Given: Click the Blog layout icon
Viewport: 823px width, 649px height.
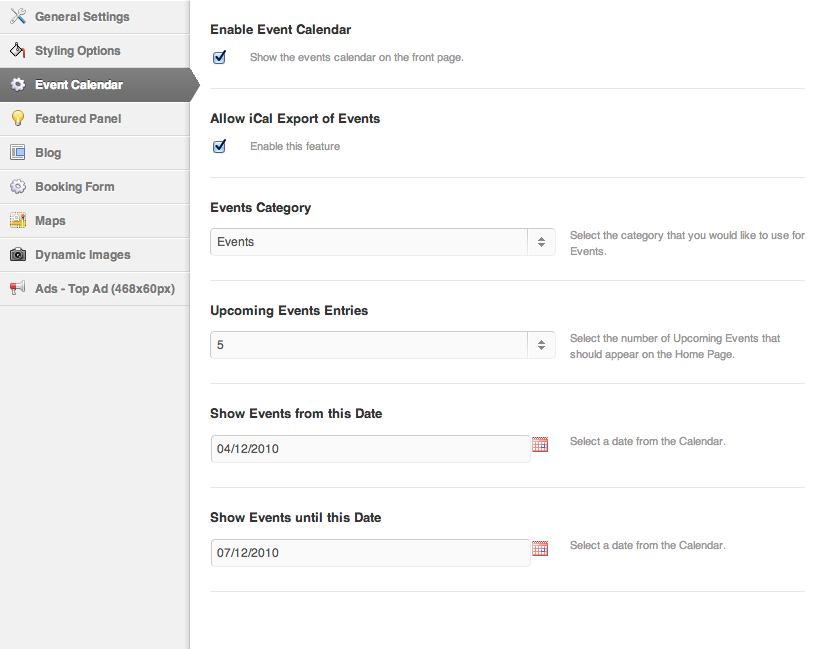Looking at the screenshot, I should [x=18, y=152].
